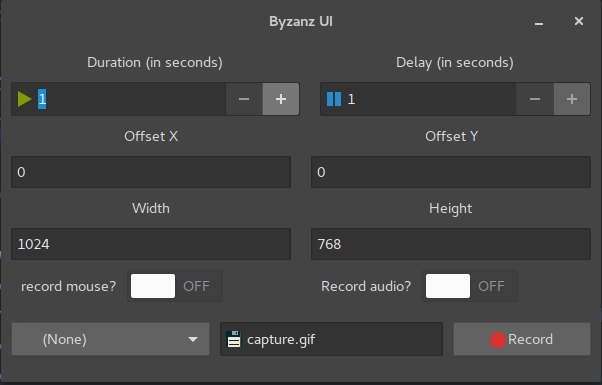Viewport: 602px width, 385px height.
Task: Decrease Duration with the minus button
Action: click(x=244, y=99)
